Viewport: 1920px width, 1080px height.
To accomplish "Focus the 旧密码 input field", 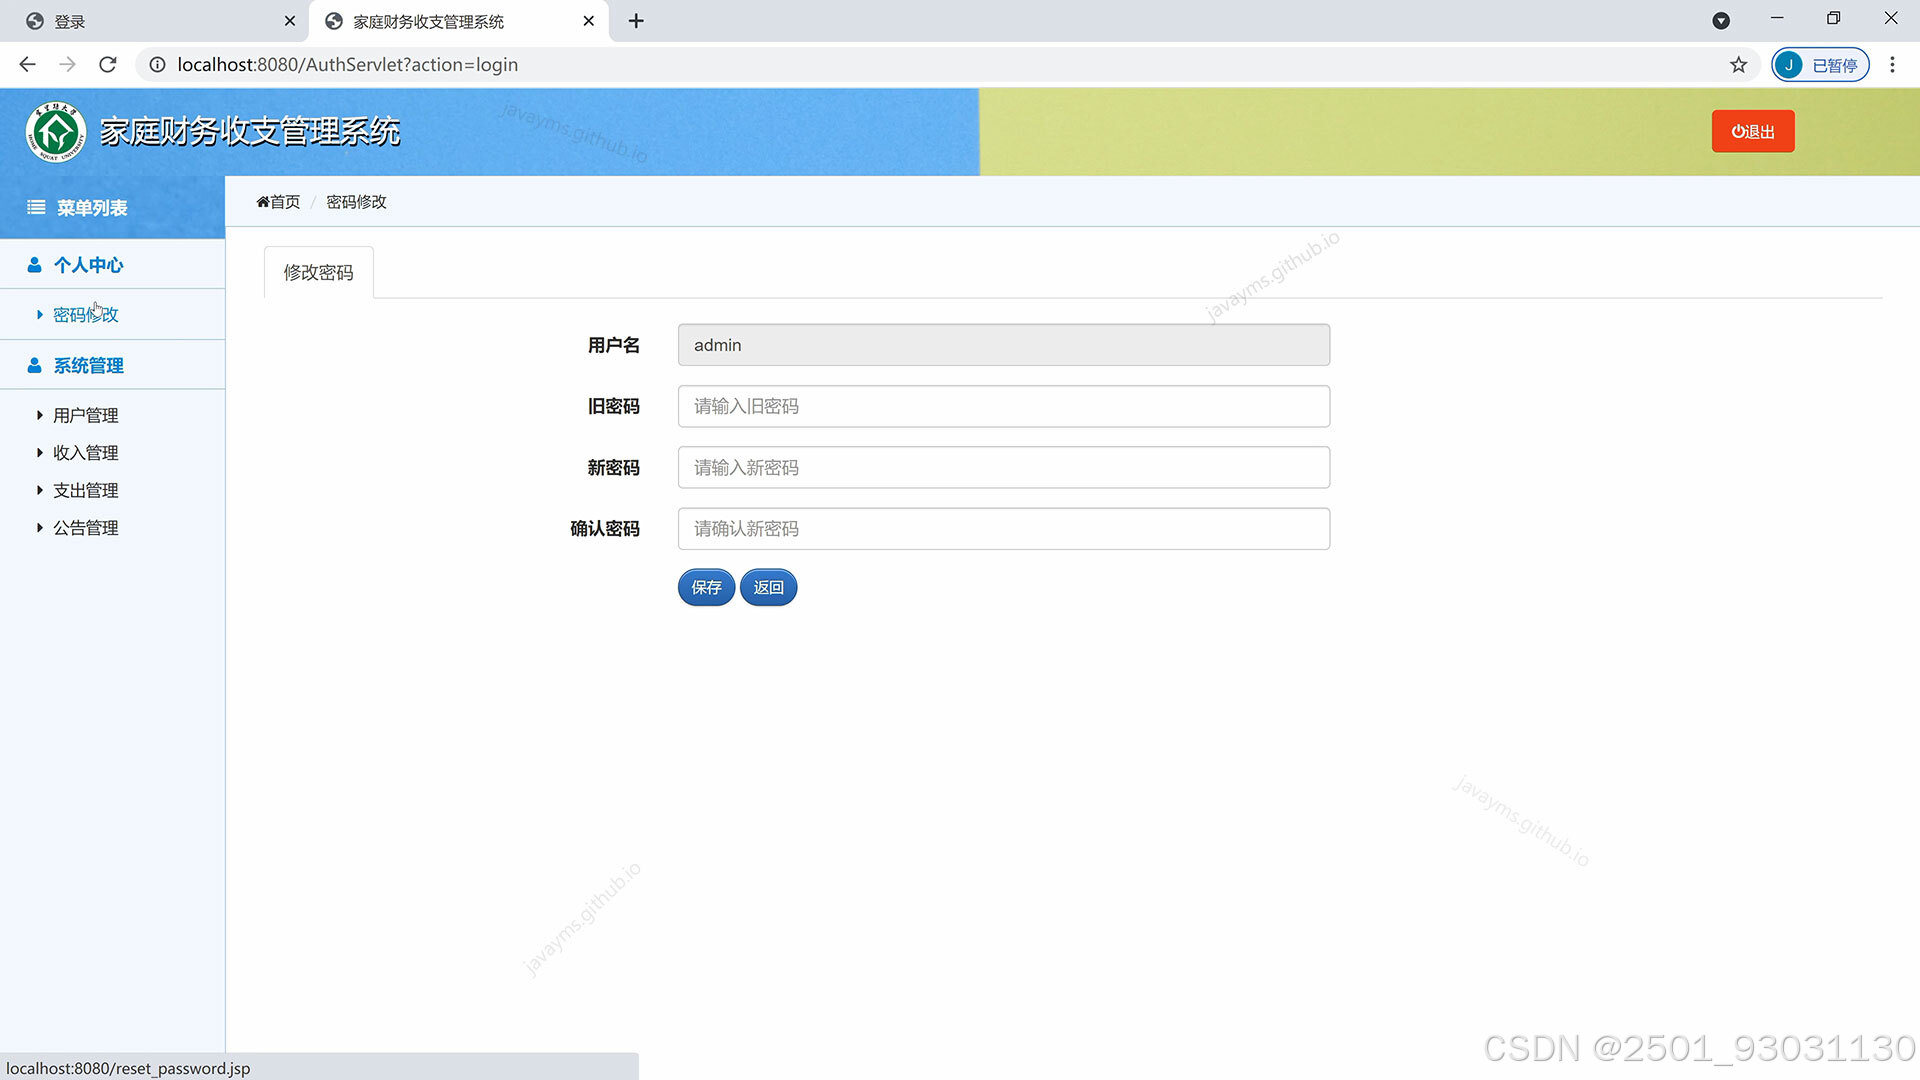I will pos(1003,406).
